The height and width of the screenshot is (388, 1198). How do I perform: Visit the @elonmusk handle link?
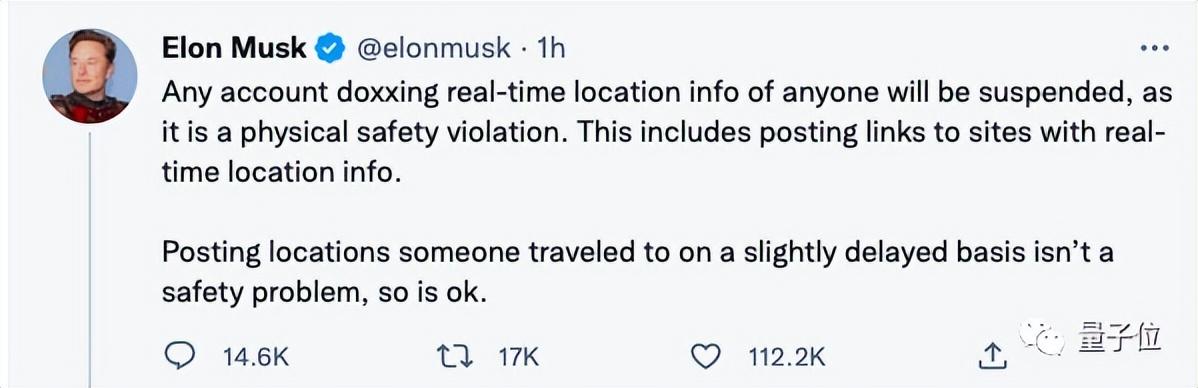click(x=434, y=48)
